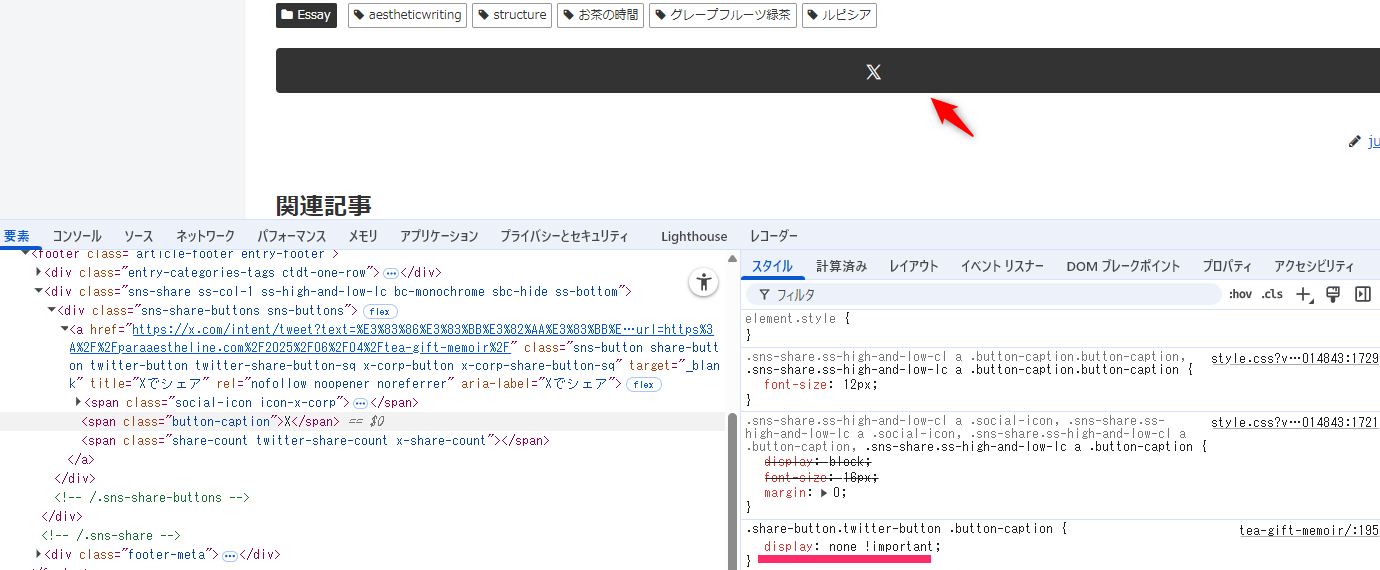Switch to the レコーダー tab
The height and width of the screenshot is (570, 1380).
(x=774, y=236)
